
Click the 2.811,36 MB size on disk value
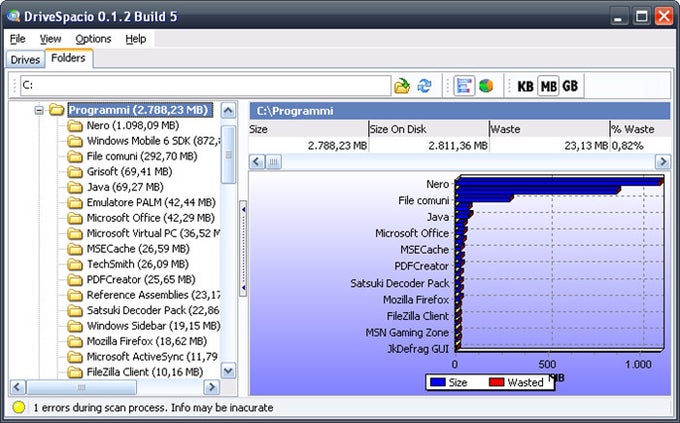click(458, 146)
